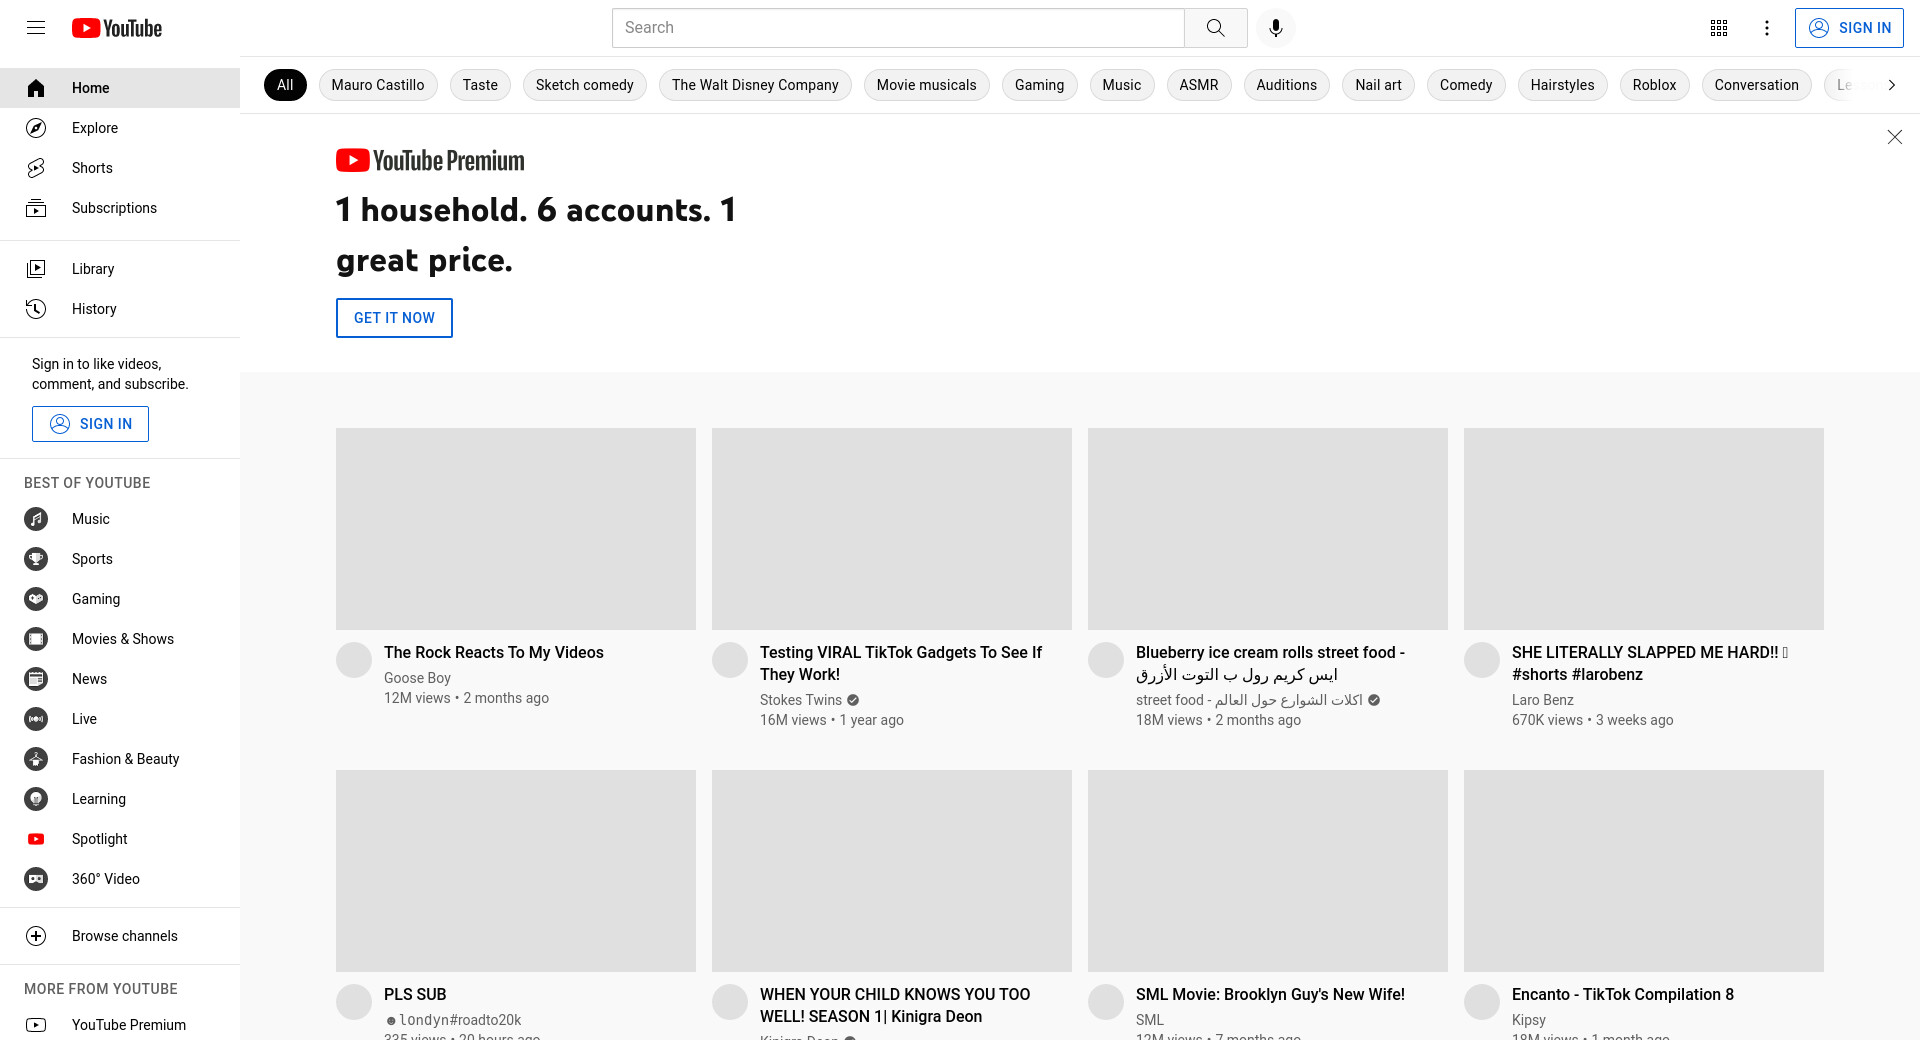The width and height of the screenshot is (1920, 1040).
Task: Open the hamburger guide menu
Action: [x=36, y=28]
